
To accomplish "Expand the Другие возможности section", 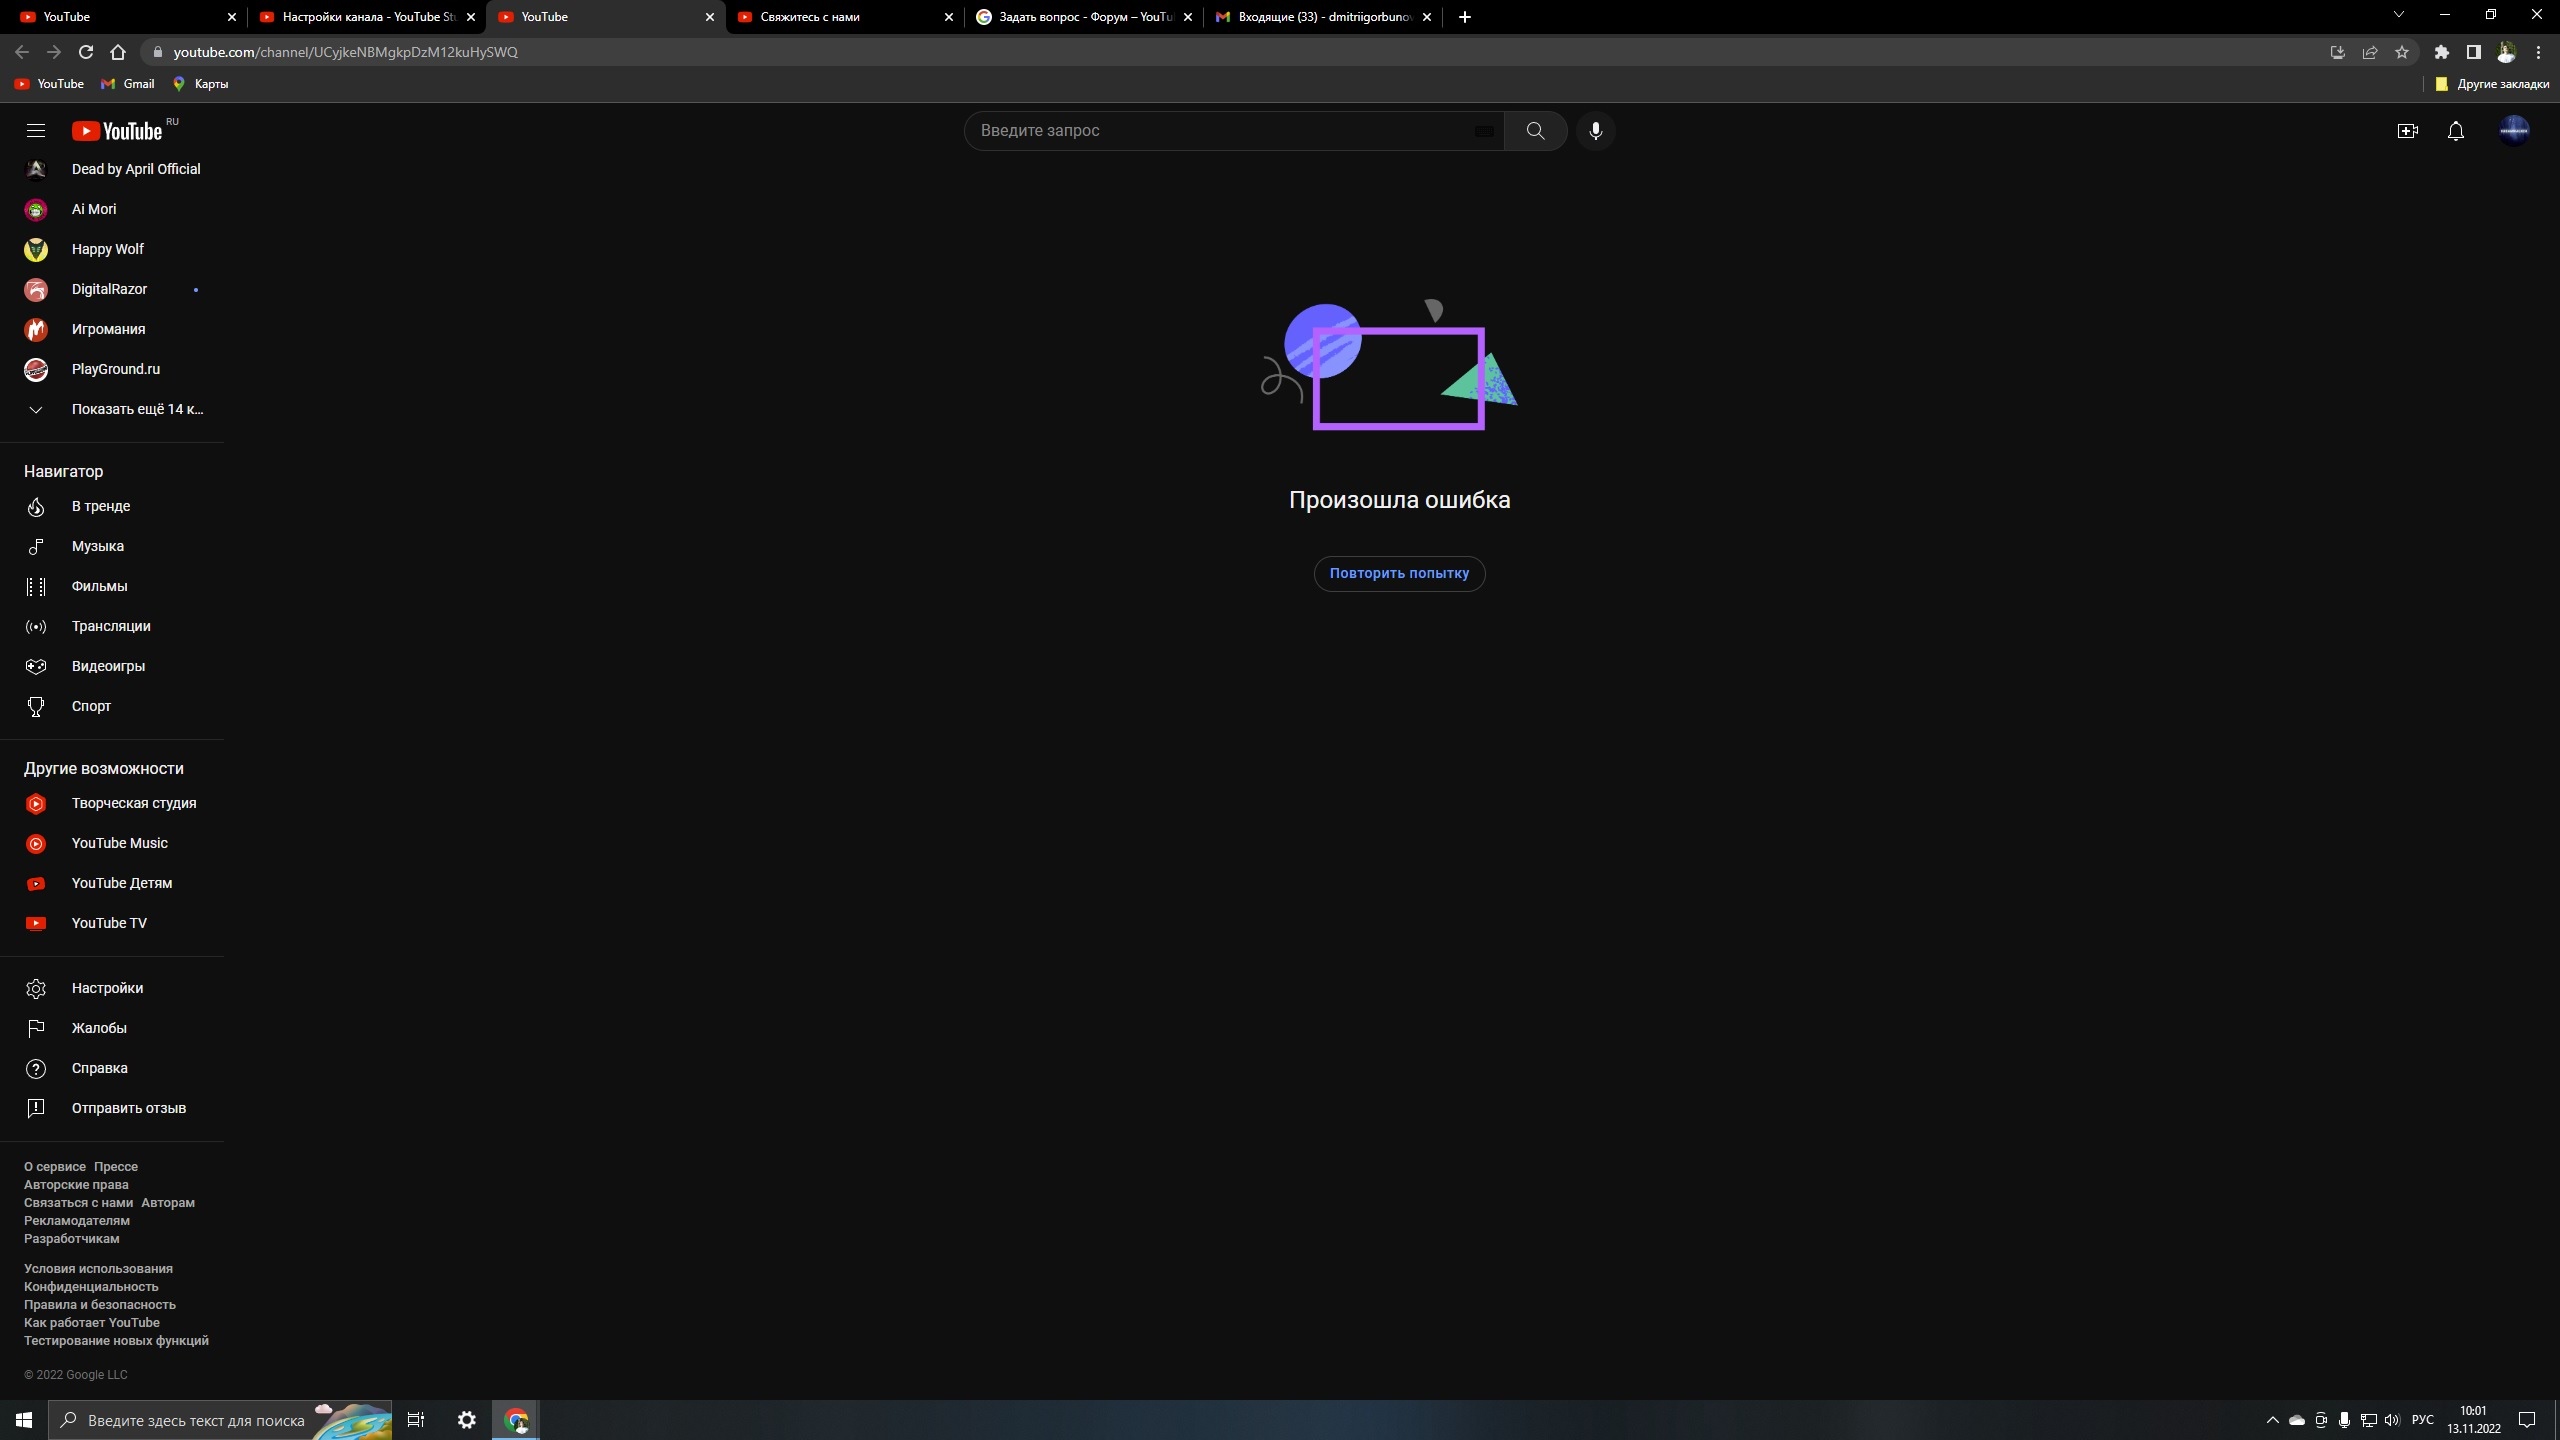I will (x=104, y=767).
